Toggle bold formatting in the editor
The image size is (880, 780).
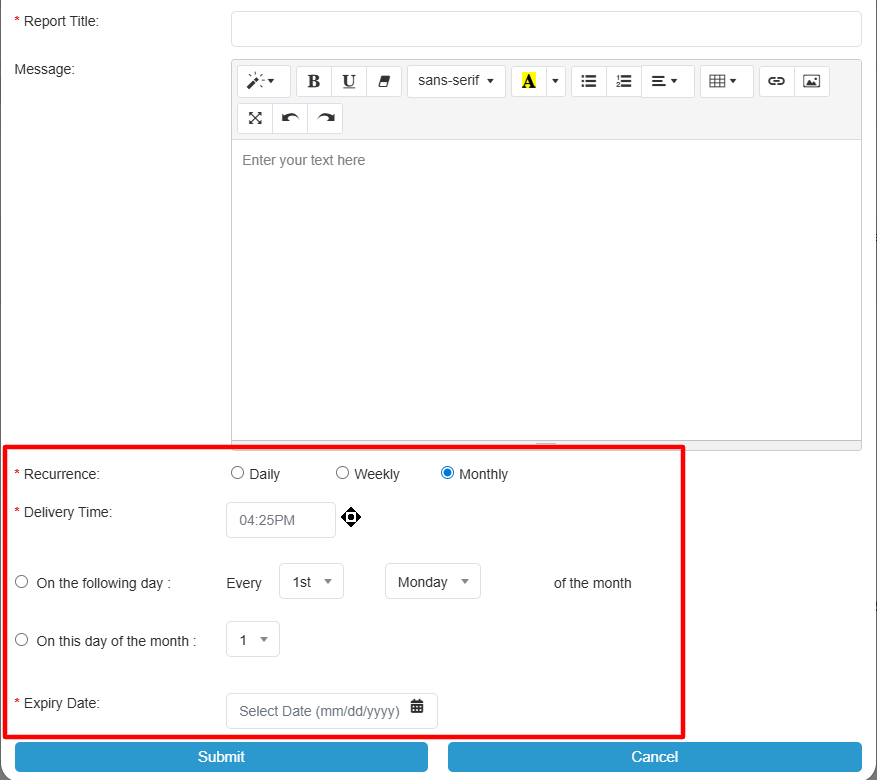(x=314, y=82)
